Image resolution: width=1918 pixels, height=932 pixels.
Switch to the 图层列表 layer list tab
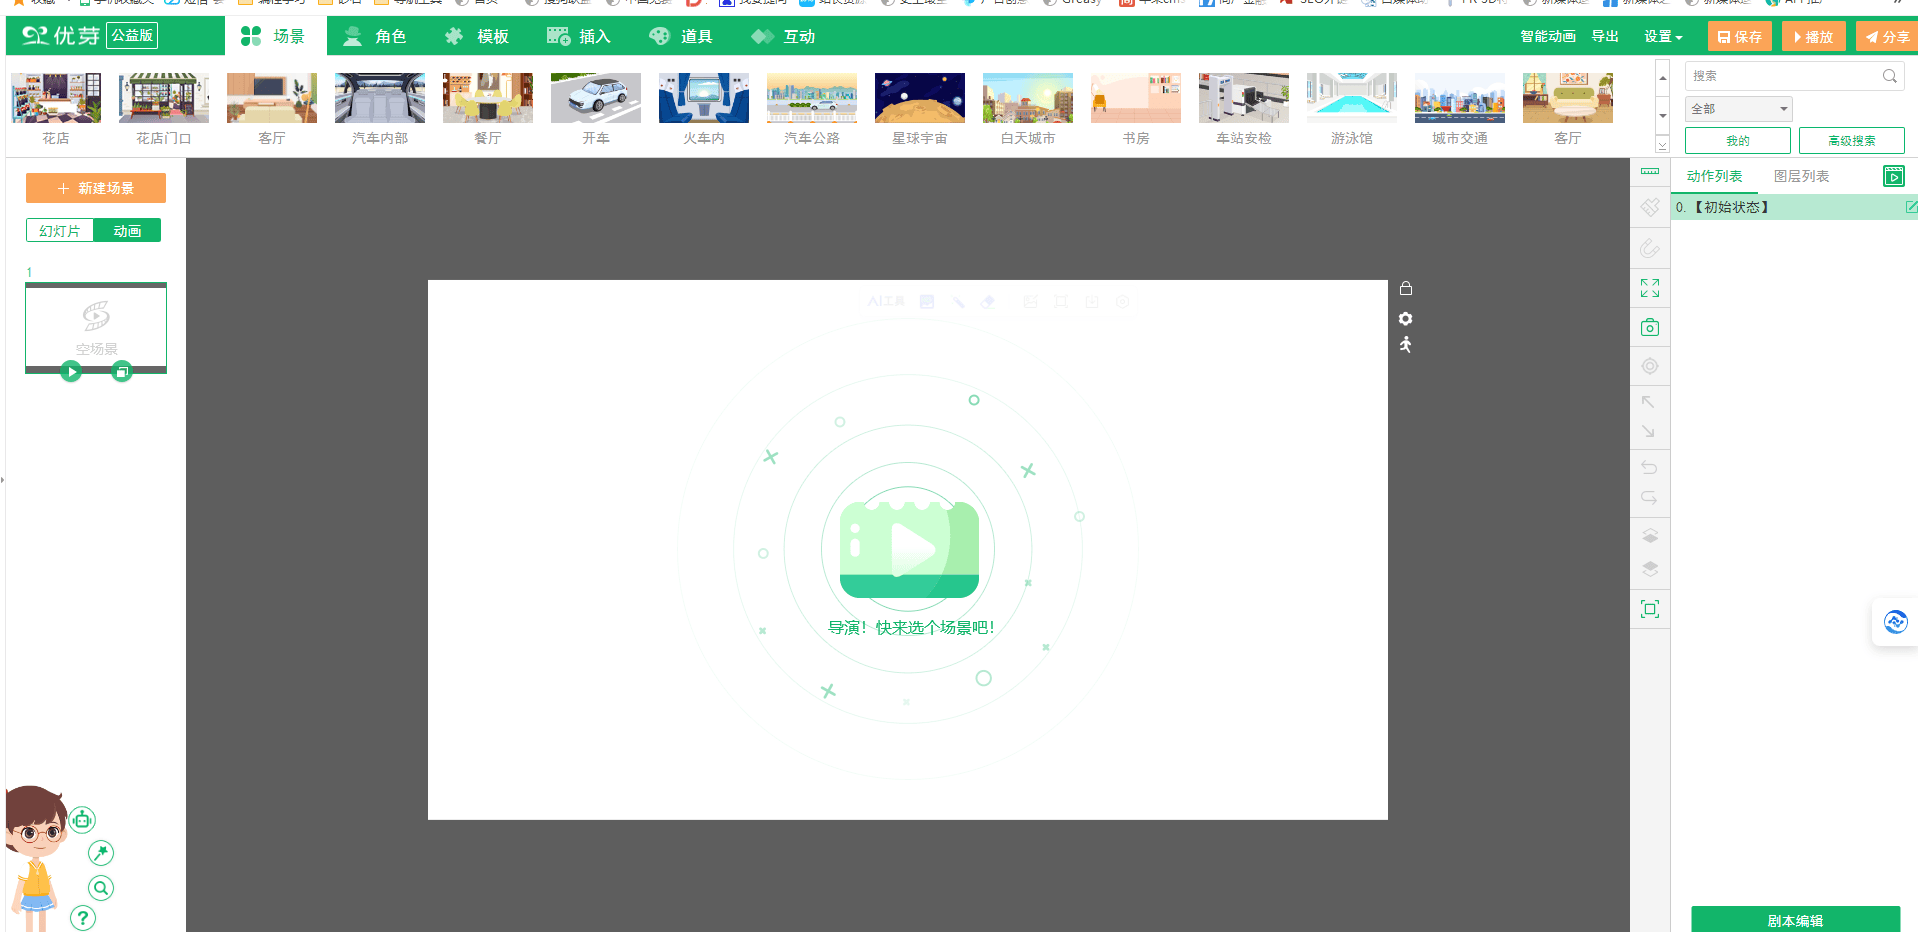[x=1801, y=176]
